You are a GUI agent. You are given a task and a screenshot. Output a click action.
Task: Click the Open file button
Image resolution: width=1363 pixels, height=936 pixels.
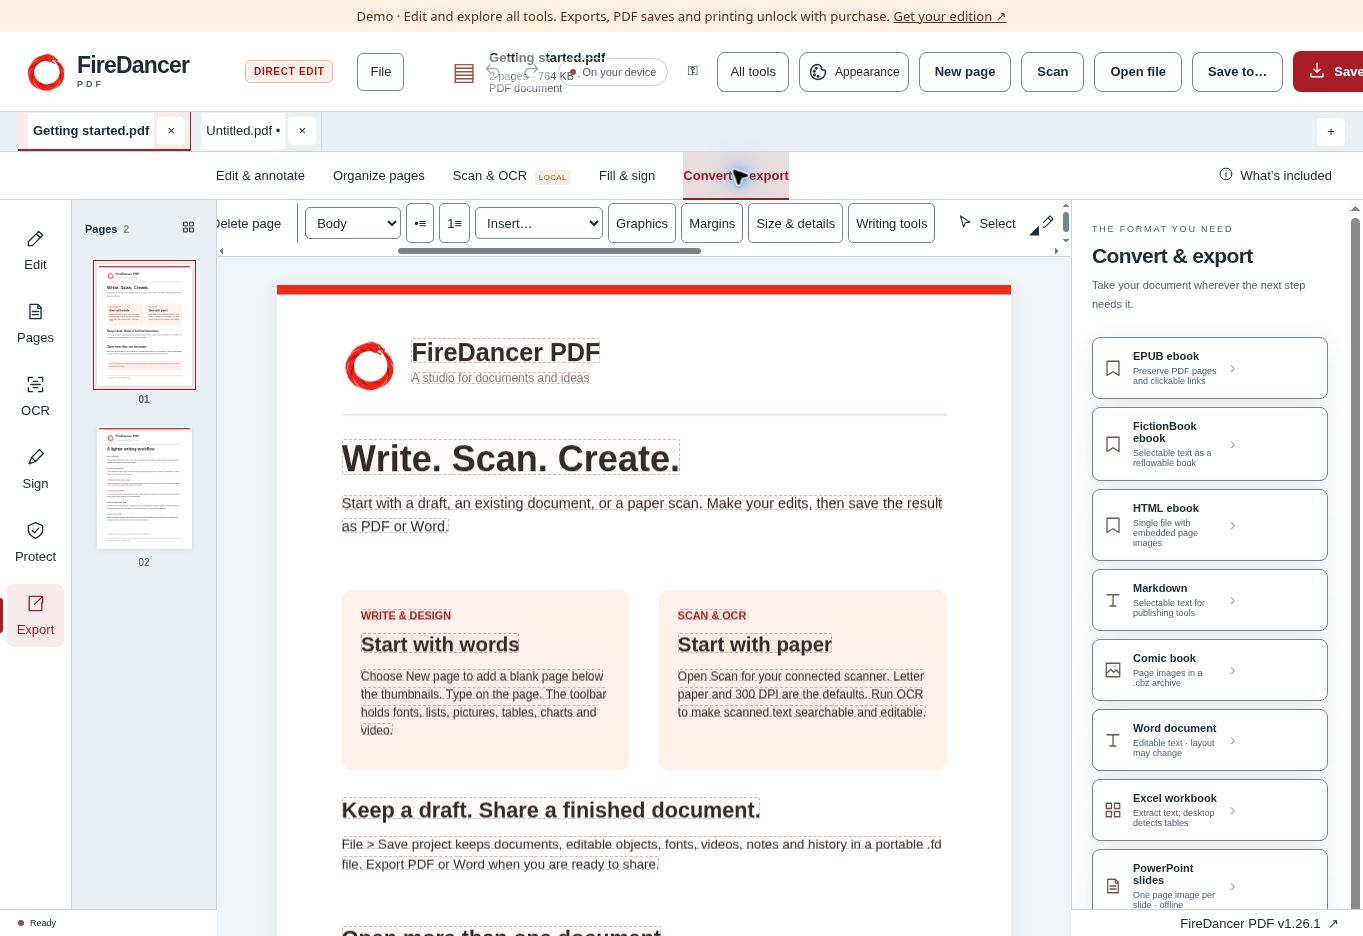(x=1138, y=72)
